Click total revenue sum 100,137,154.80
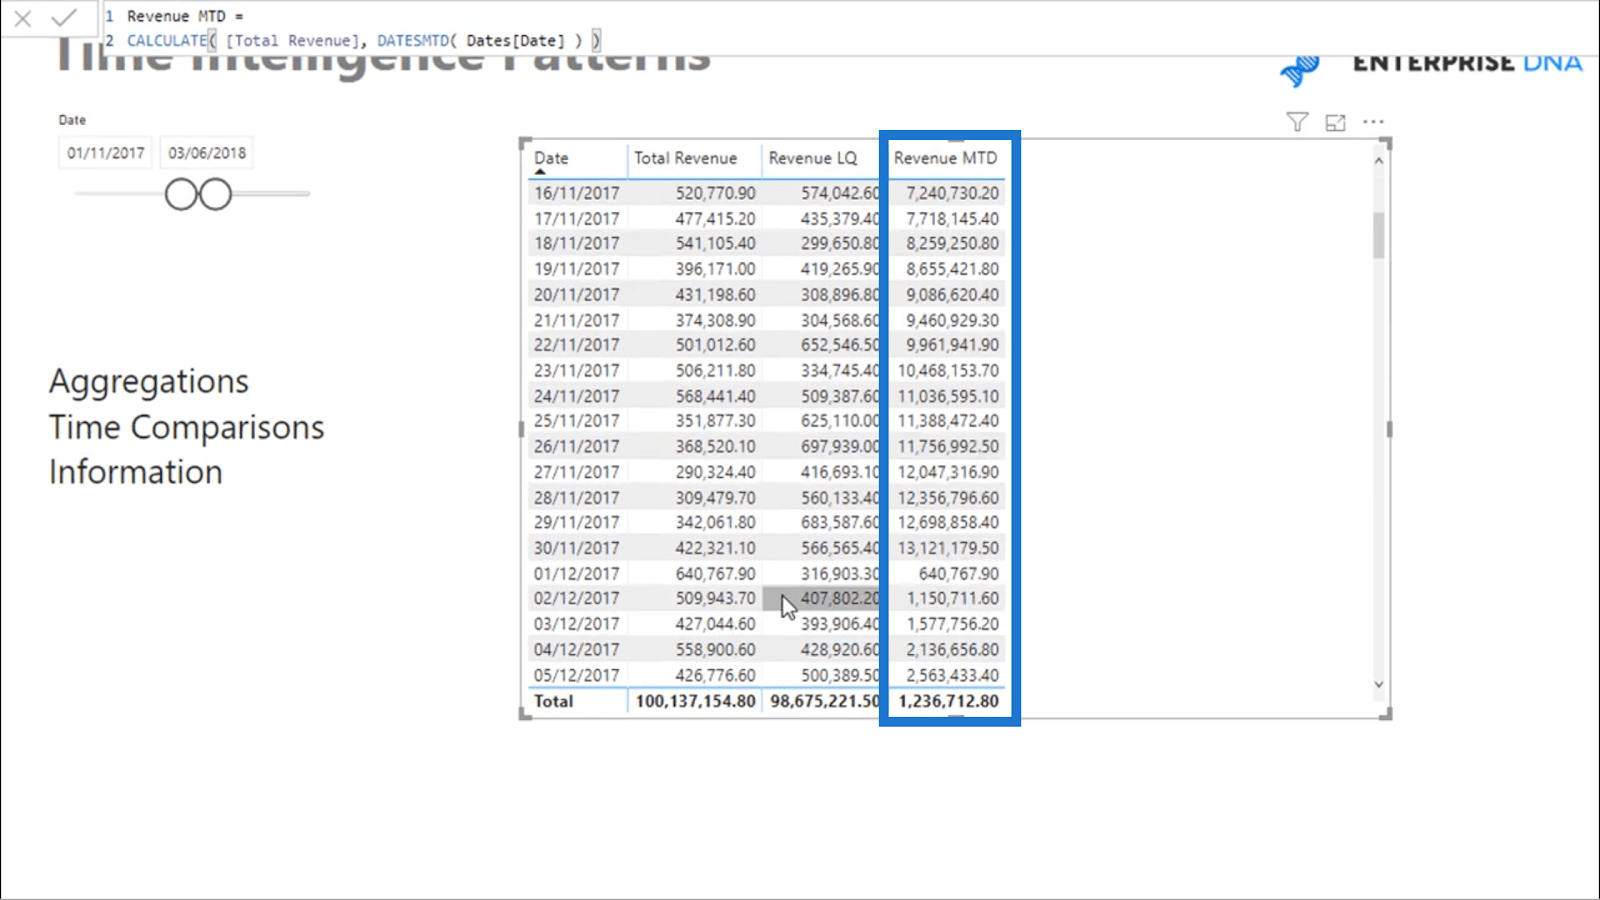 coord(695,701)
